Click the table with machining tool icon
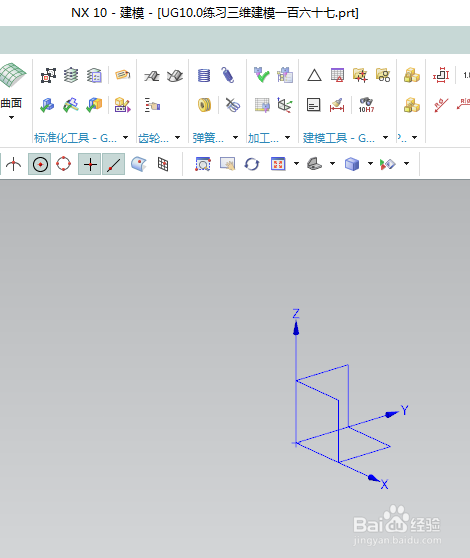The height and width of the screenshot is (558, 470). (x=263, y=105)
